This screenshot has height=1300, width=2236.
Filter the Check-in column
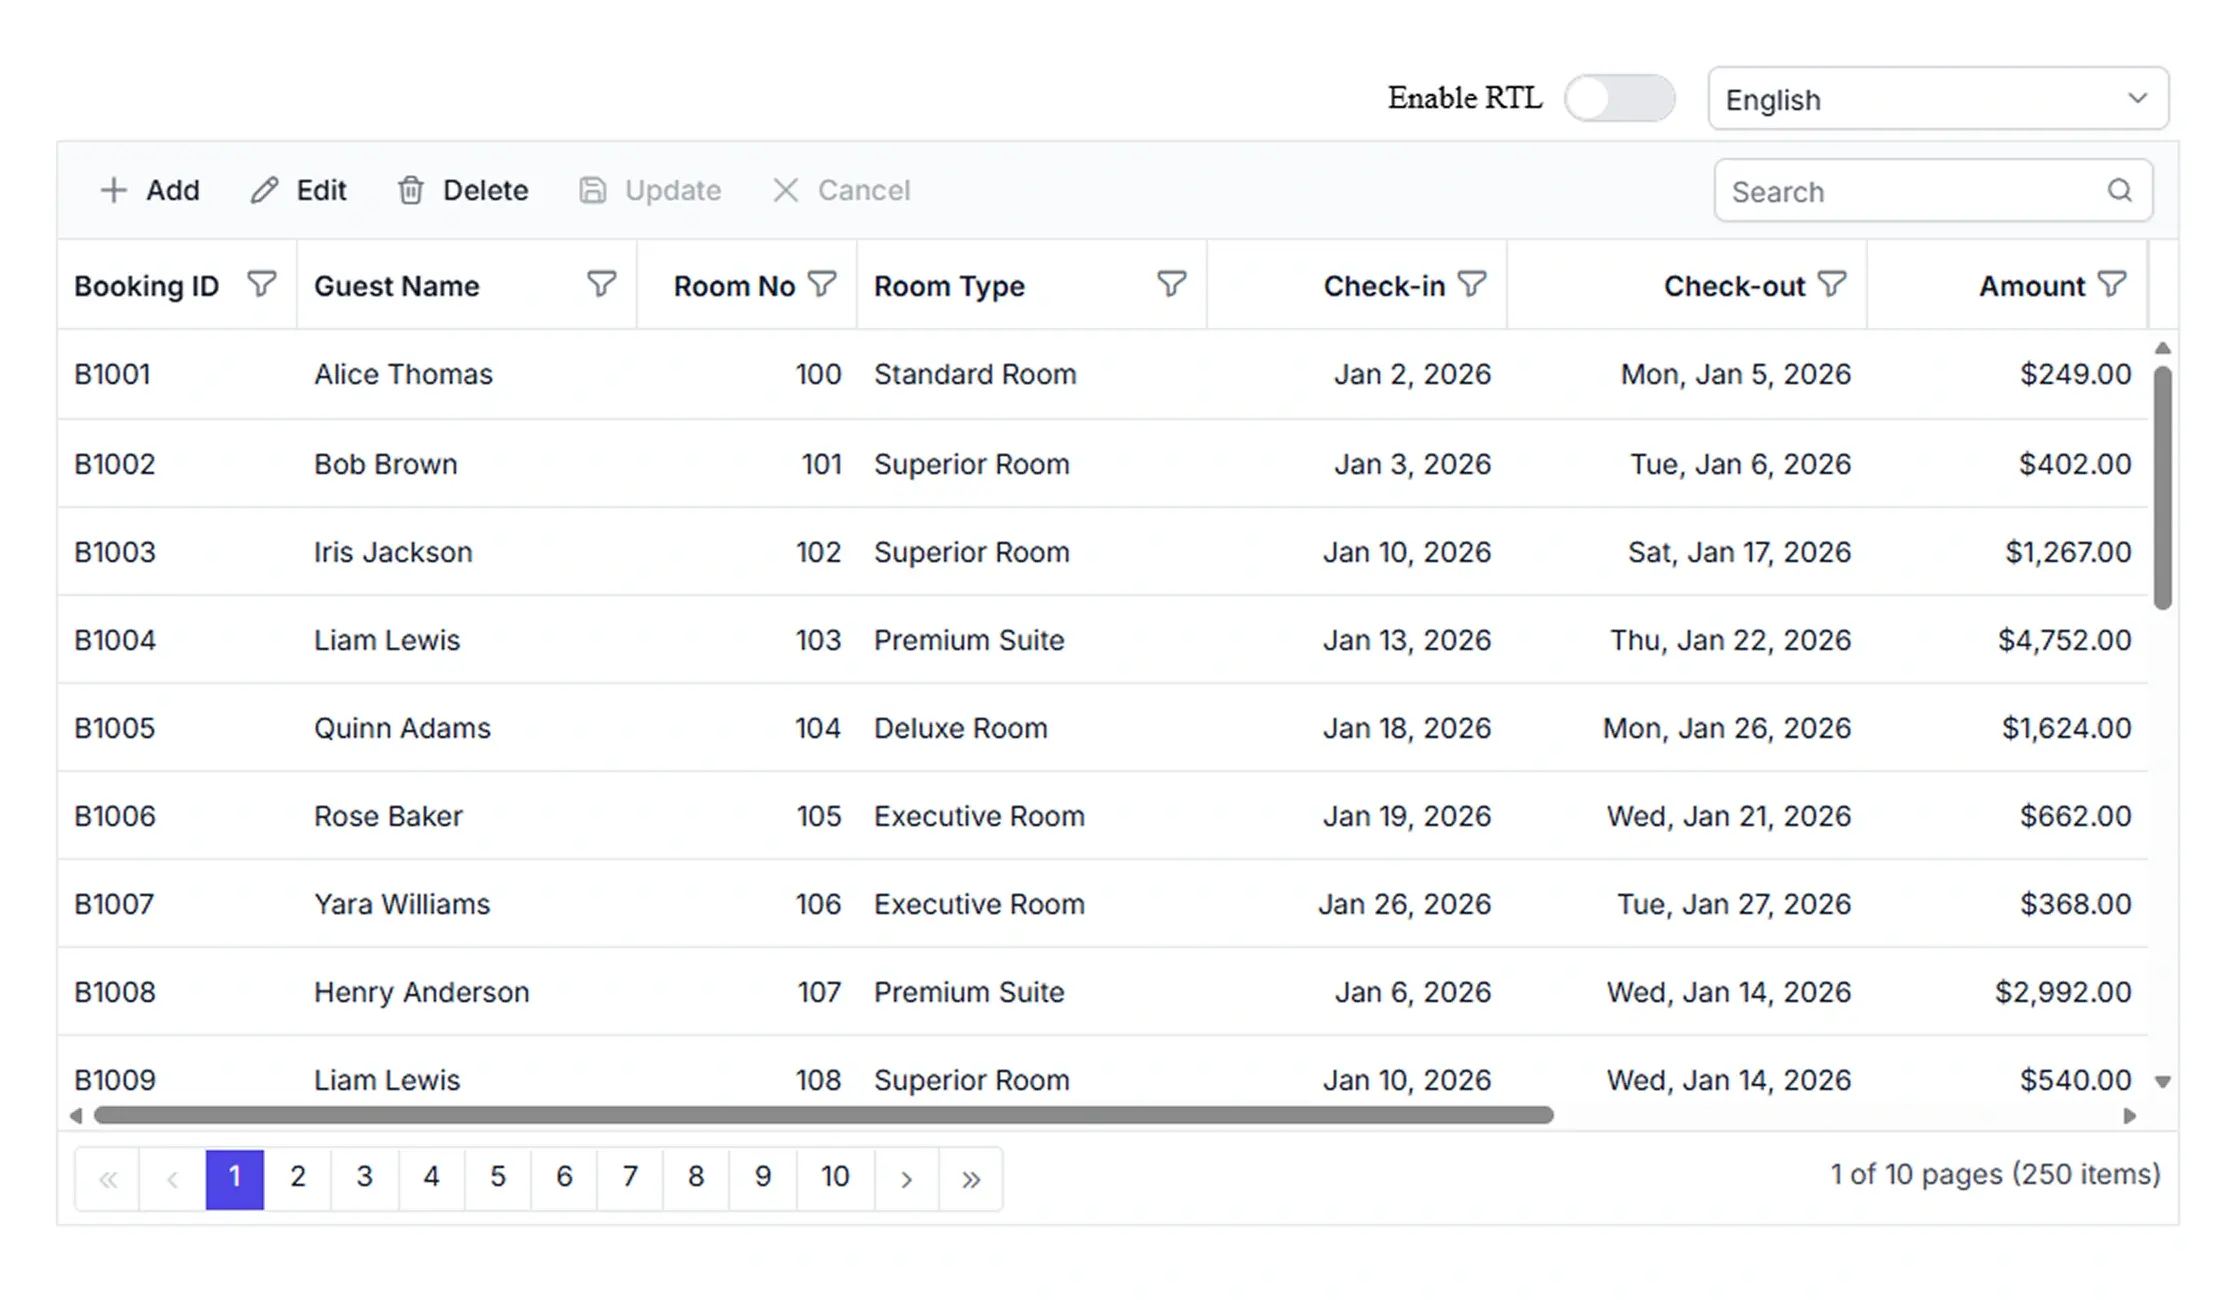[x=1471, y=285]
